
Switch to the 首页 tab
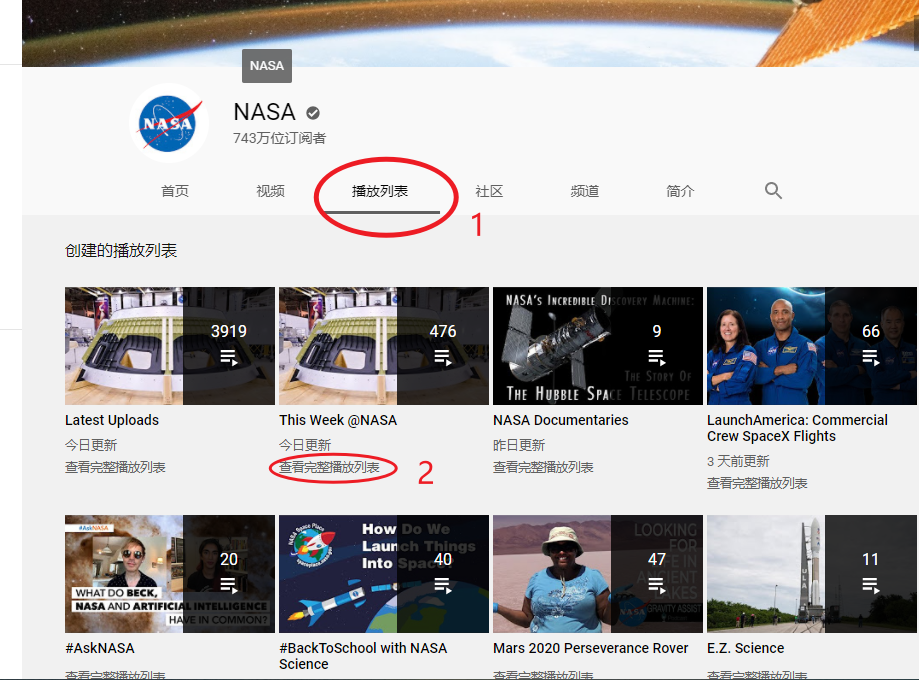pyautogui.click(x=175, y=191)
